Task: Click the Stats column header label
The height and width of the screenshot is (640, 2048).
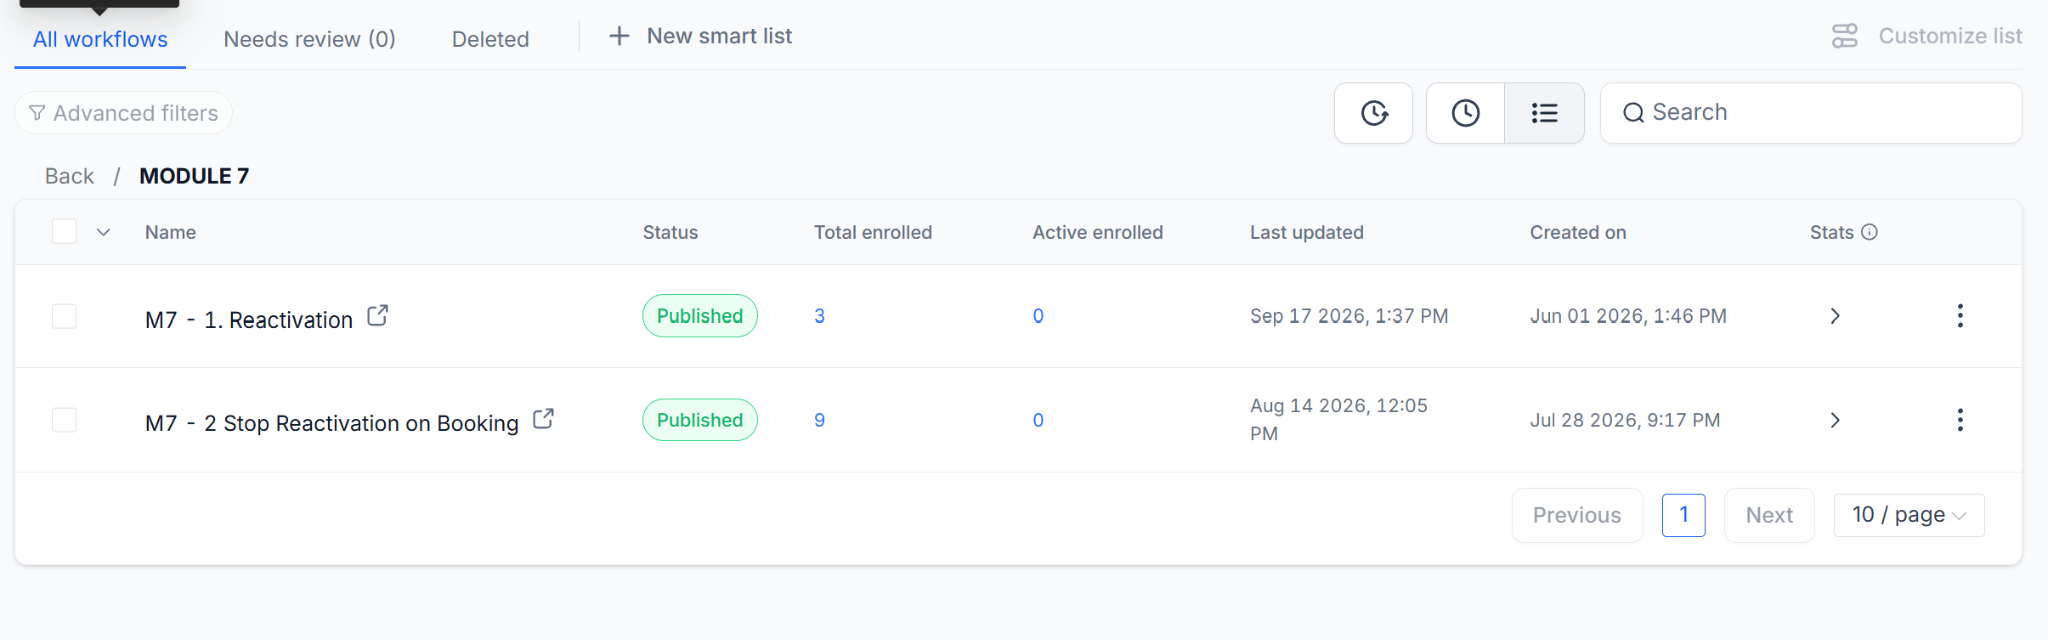Action: point(1832,232)
